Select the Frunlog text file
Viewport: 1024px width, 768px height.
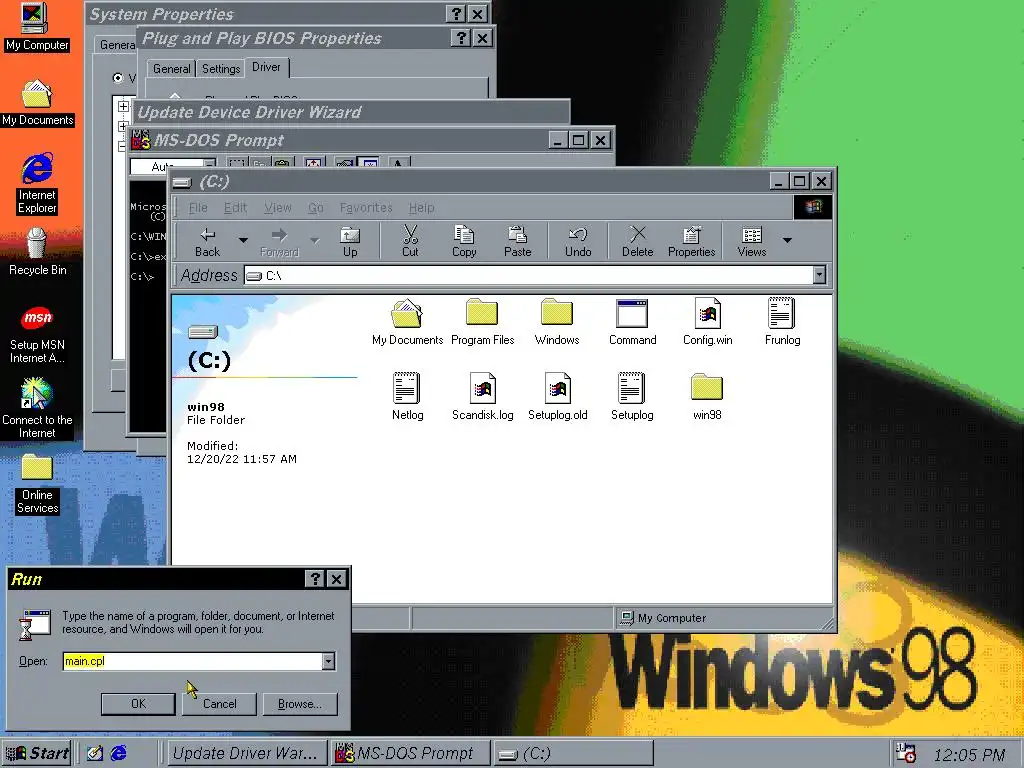tap(782, 322)
